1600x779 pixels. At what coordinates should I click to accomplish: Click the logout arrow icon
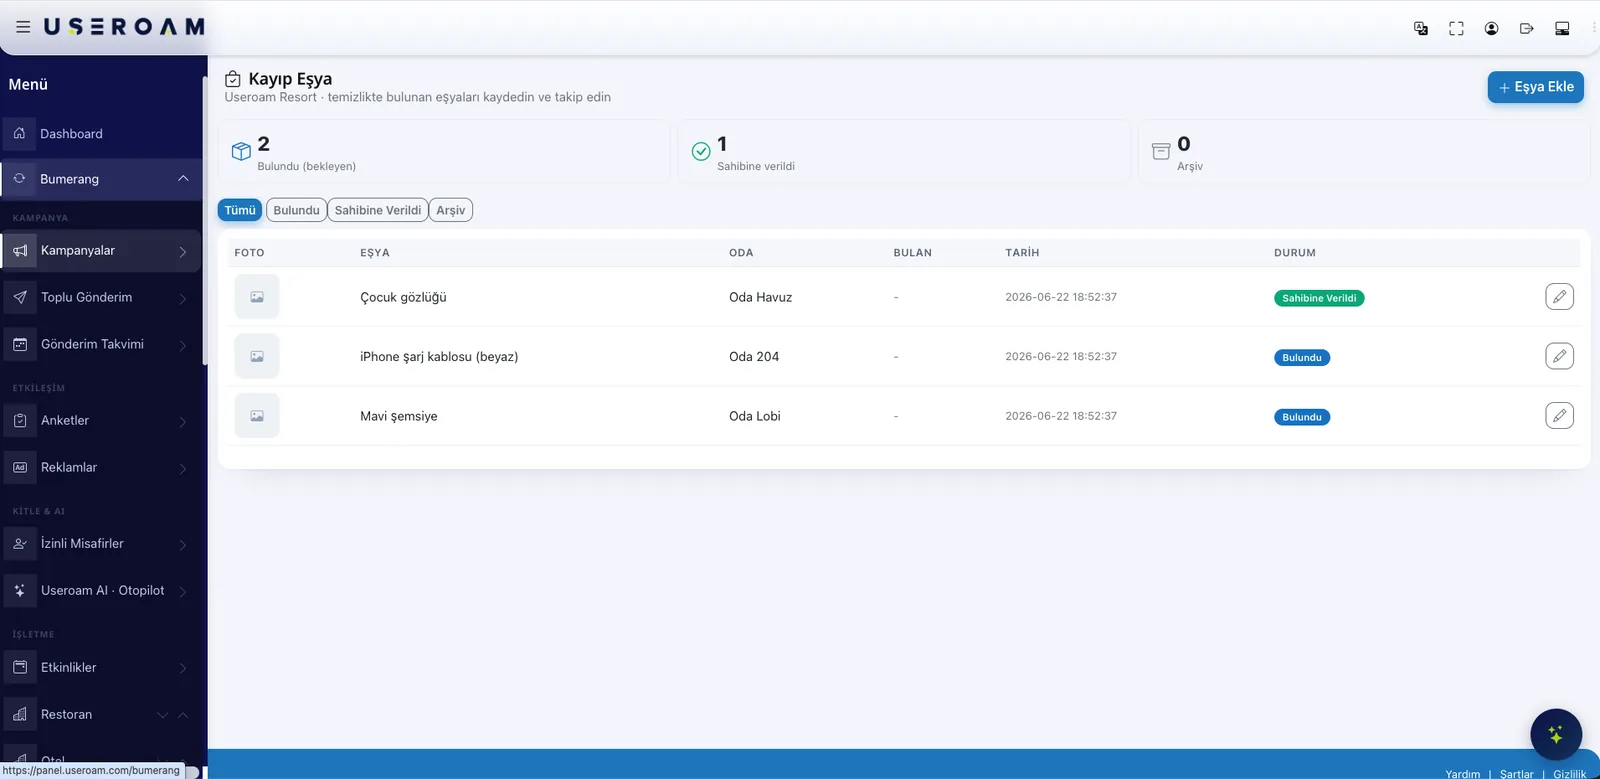(1526, 28)
